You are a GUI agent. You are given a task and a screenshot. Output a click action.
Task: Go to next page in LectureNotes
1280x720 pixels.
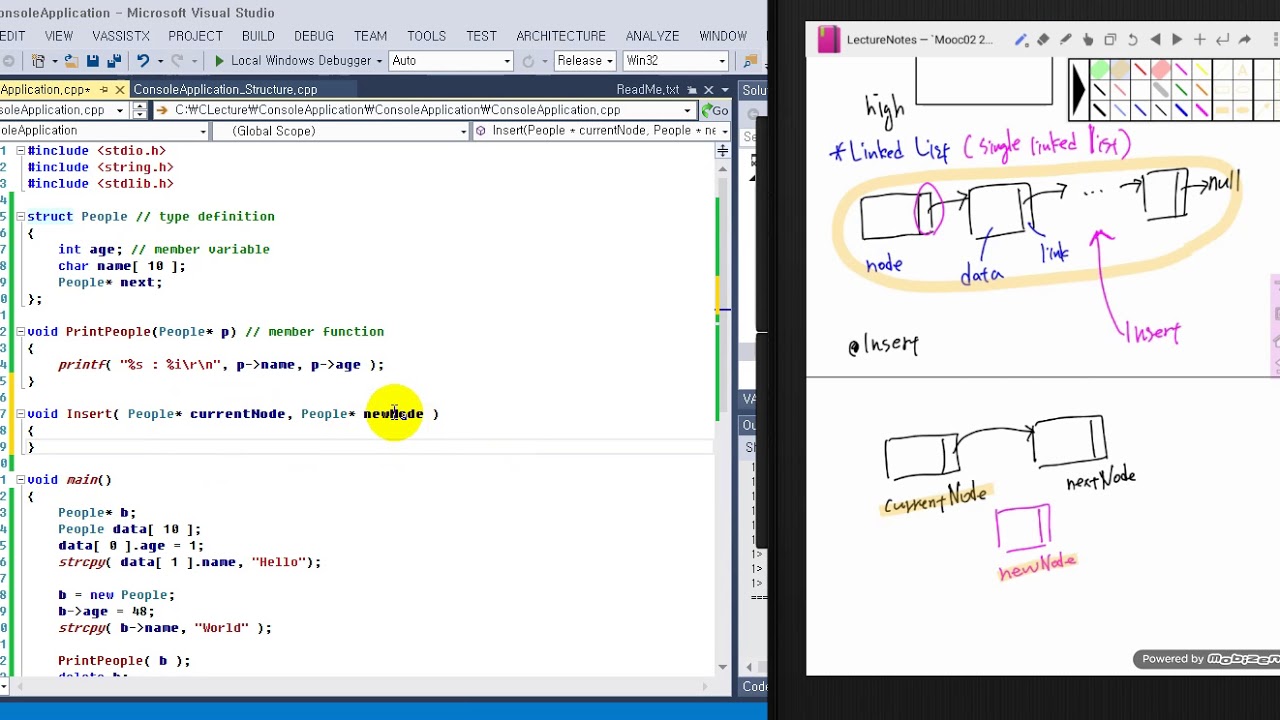pos(1177,40)
